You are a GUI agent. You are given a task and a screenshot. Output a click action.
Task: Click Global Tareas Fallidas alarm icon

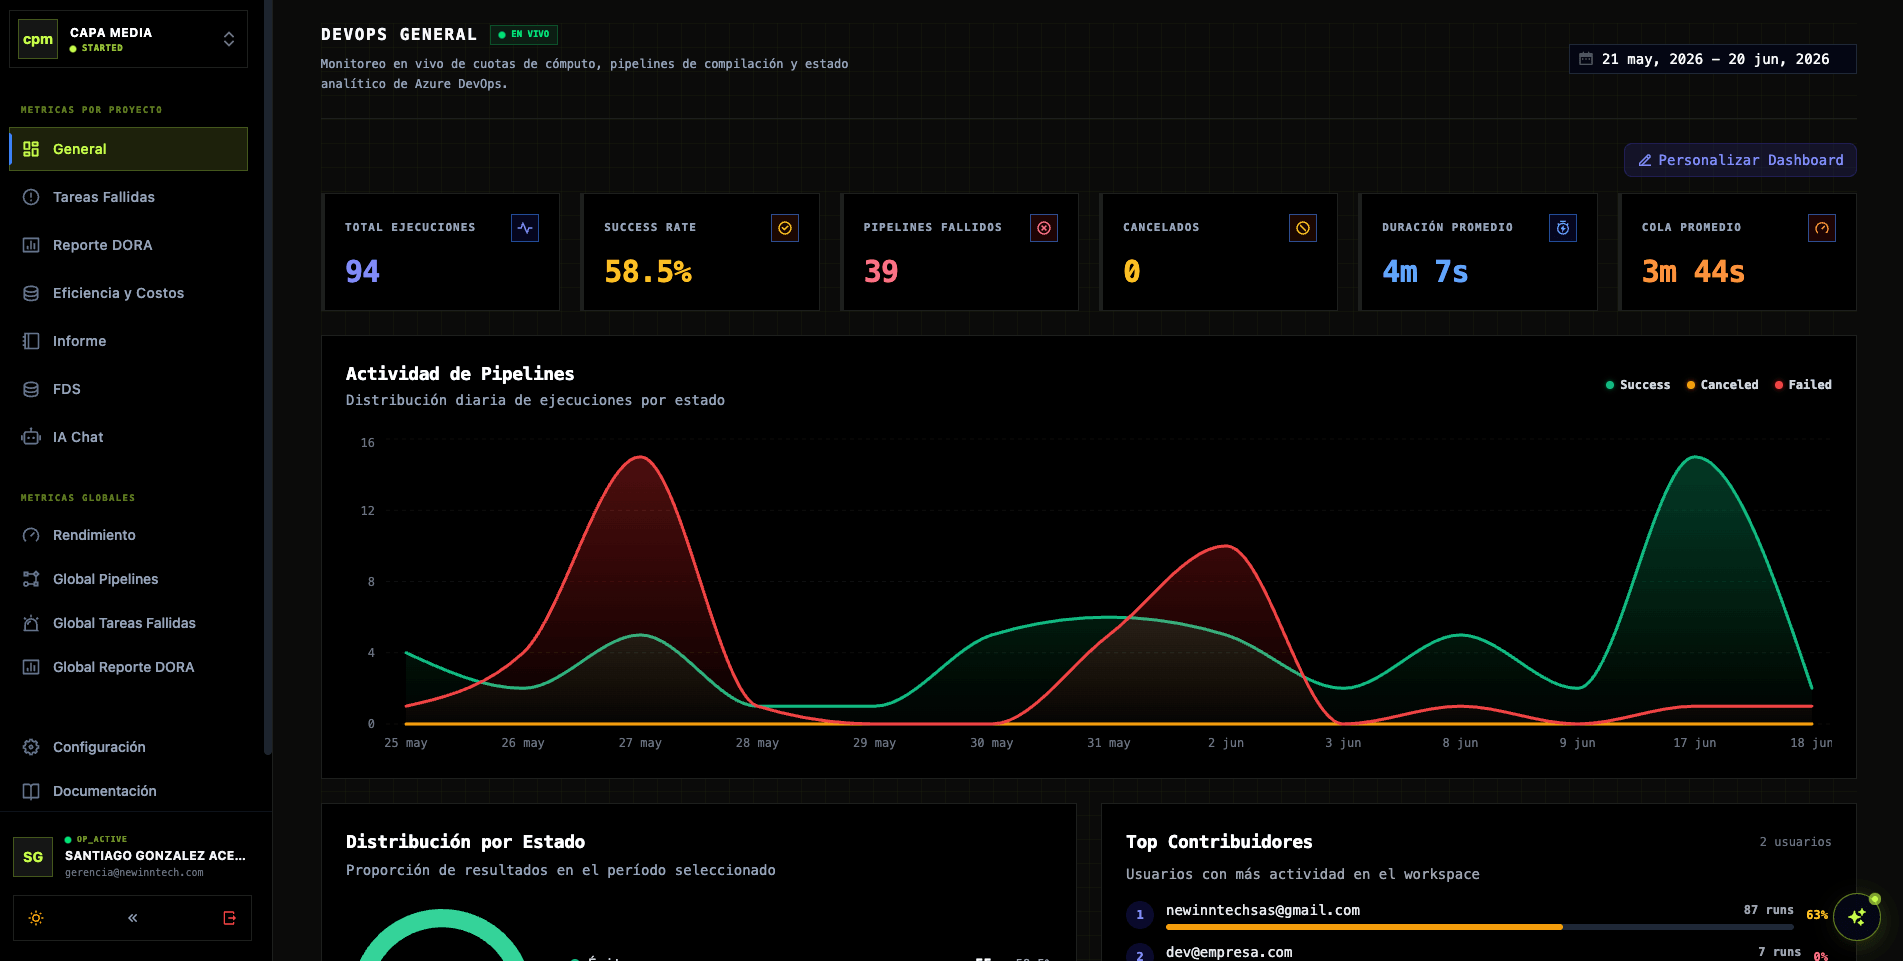(31, 623)
